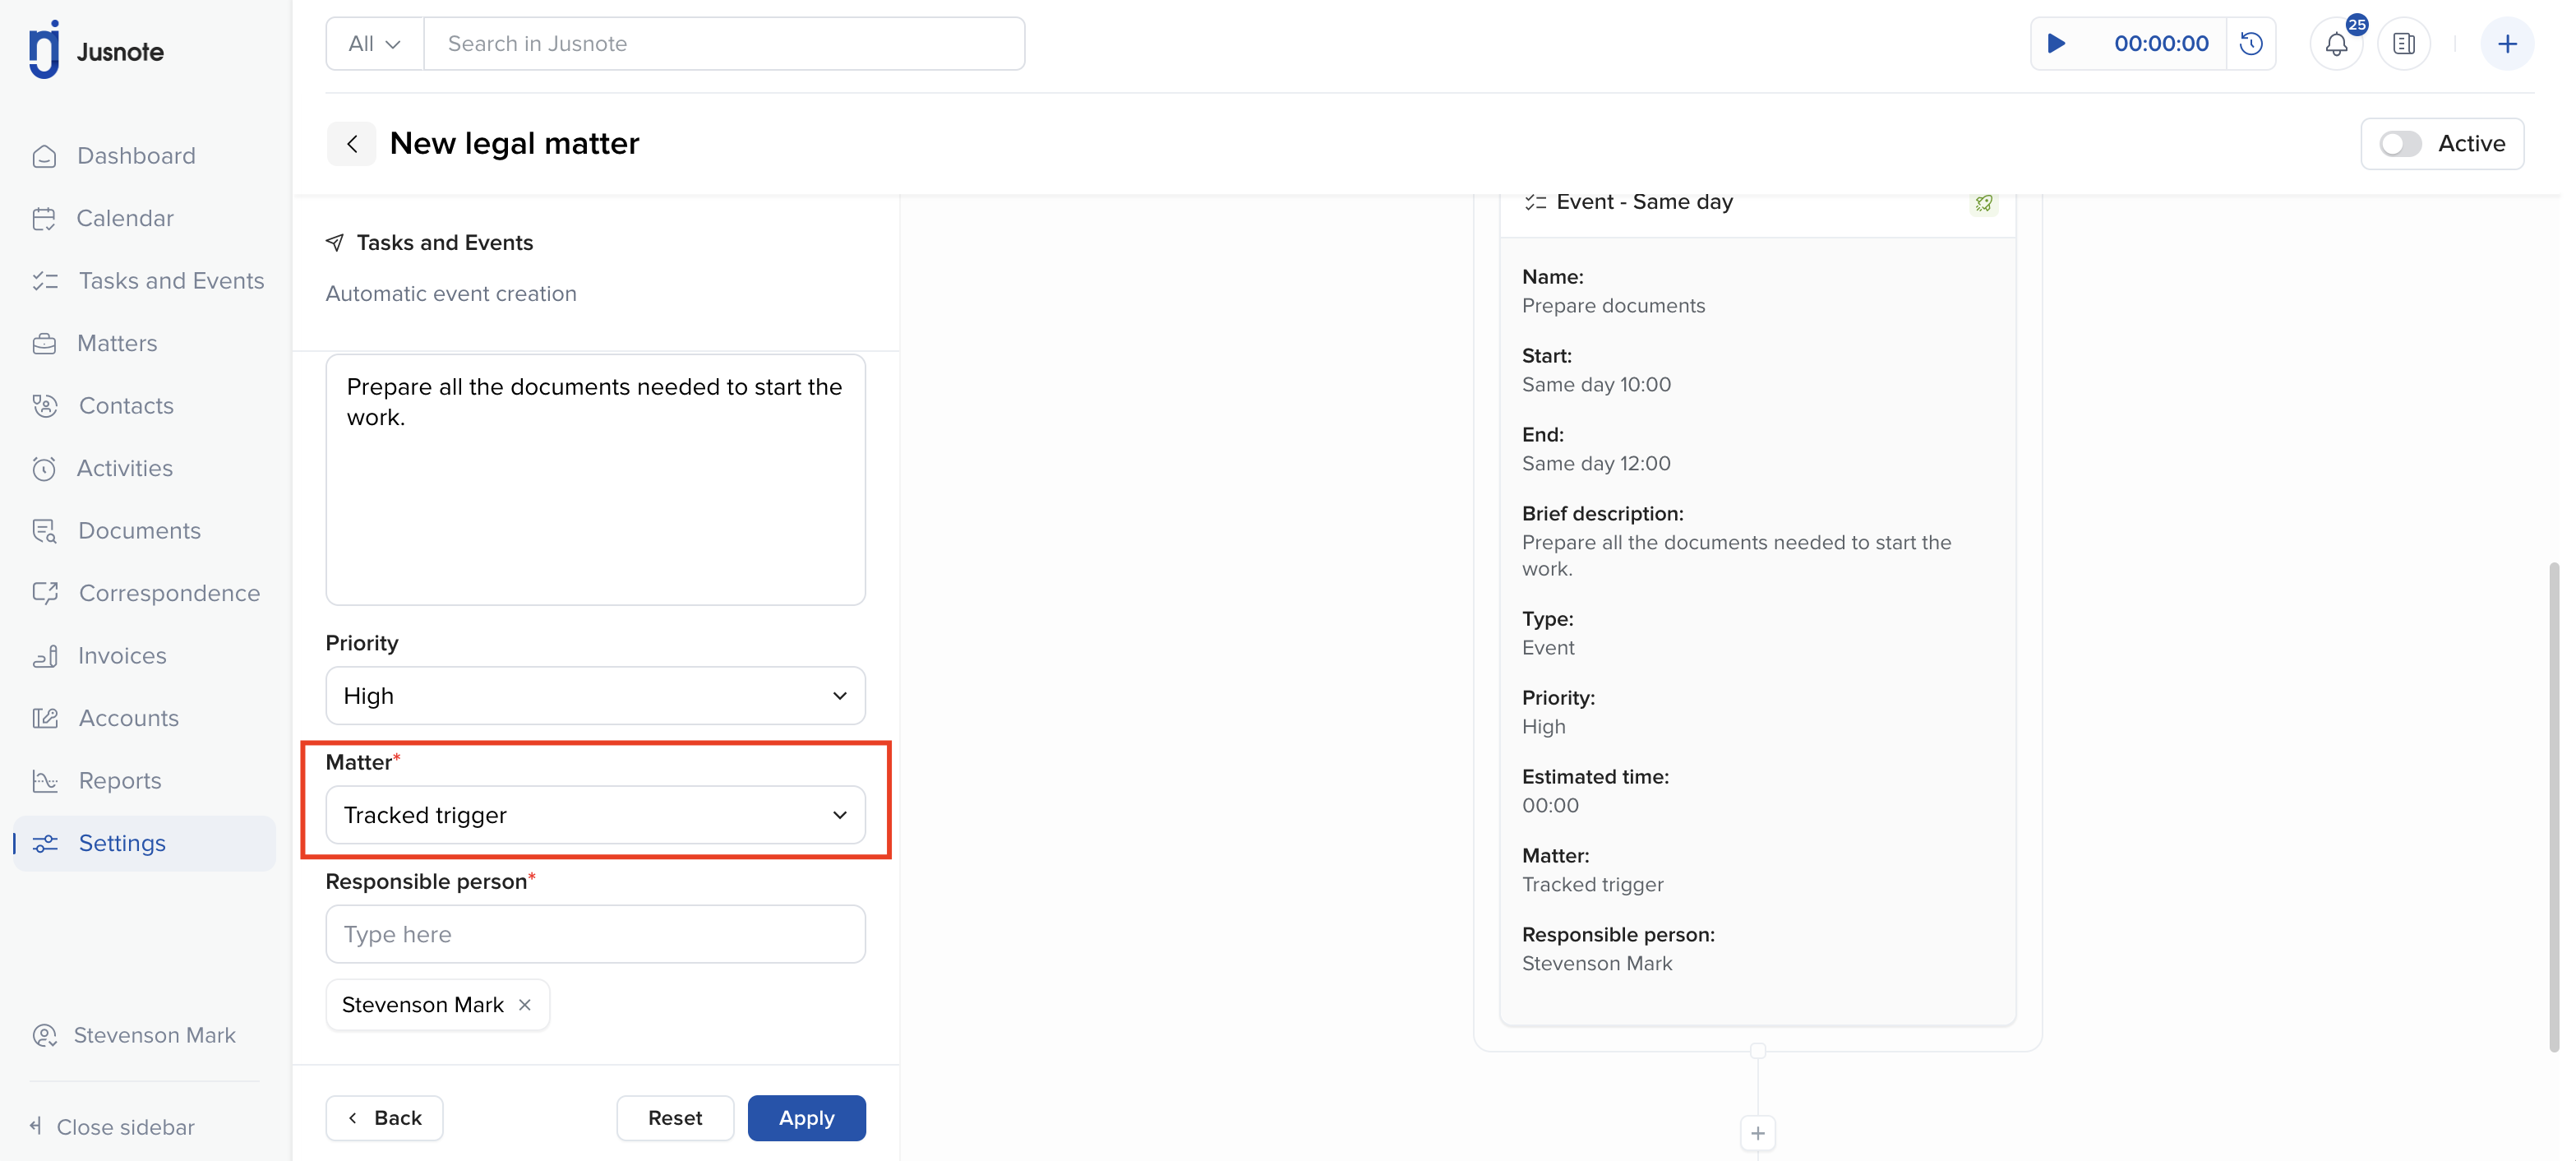Click the Apply button
Image resolution: width=2576 pixels, height=1161 pixels.
(x=806, y=1118)
